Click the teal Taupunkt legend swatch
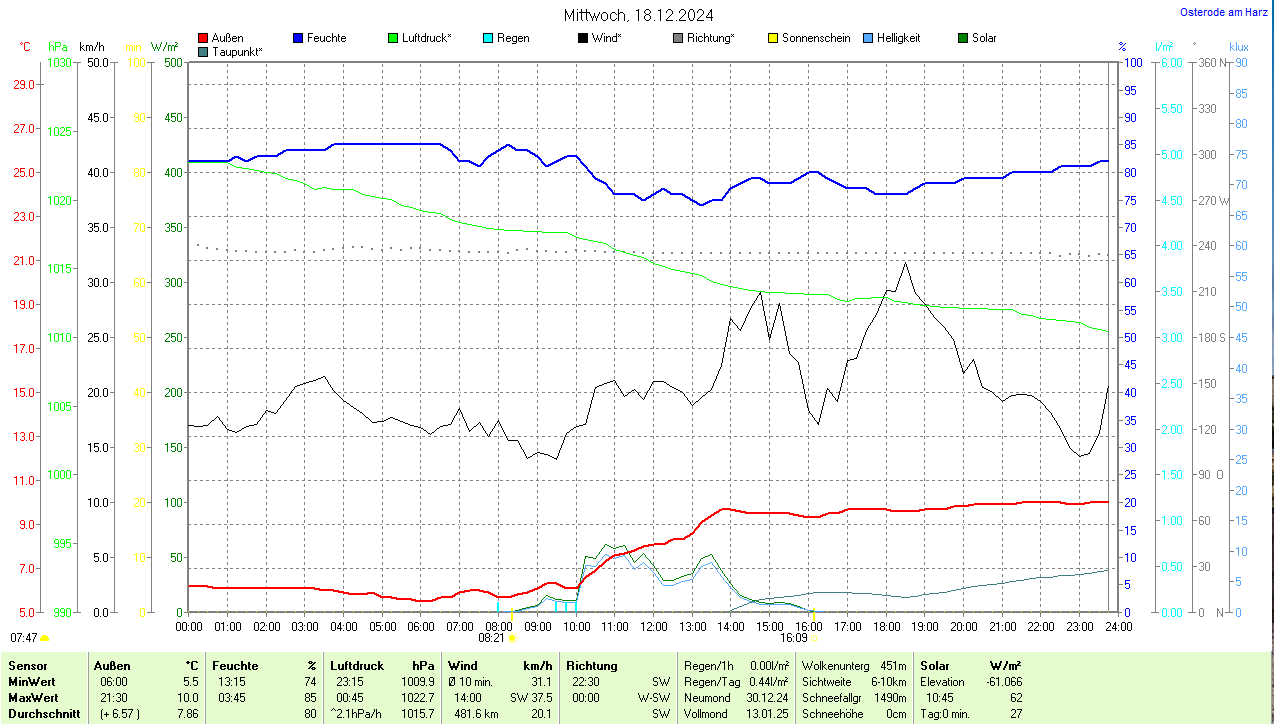The image size is (1274, 724). coord(204,51)
